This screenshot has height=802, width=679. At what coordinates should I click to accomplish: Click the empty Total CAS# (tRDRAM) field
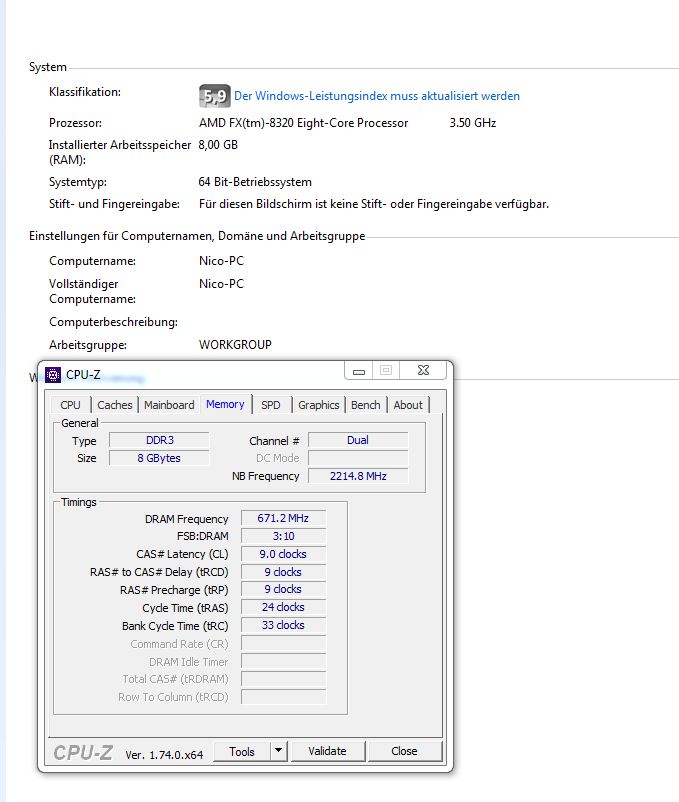(x=283, y=679)
